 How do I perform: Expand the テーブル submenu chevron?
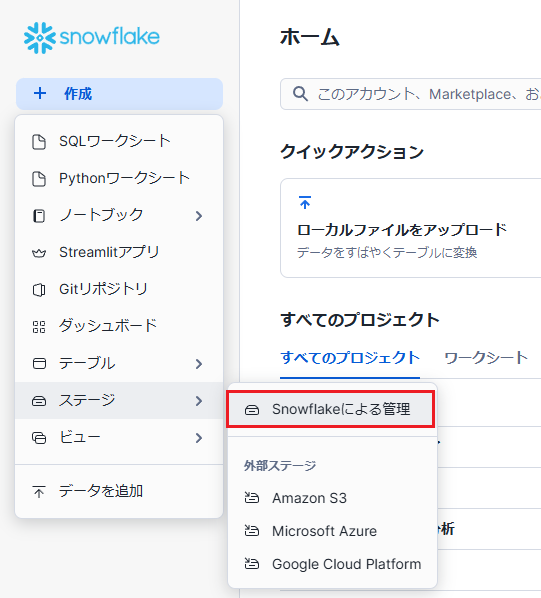click(x=199, y=364)
